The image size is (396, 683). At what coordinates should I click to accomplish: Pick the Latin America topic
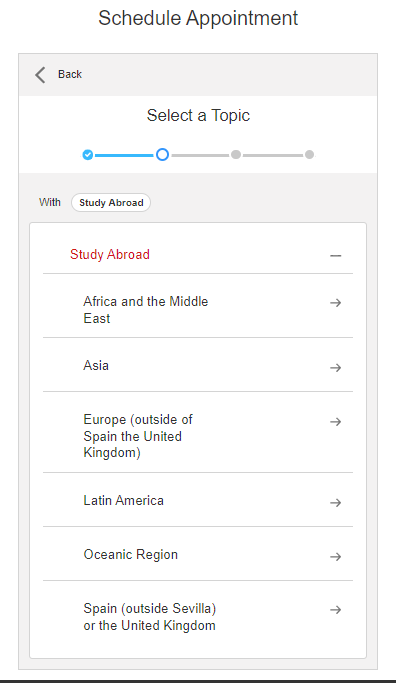pos(198,500)
